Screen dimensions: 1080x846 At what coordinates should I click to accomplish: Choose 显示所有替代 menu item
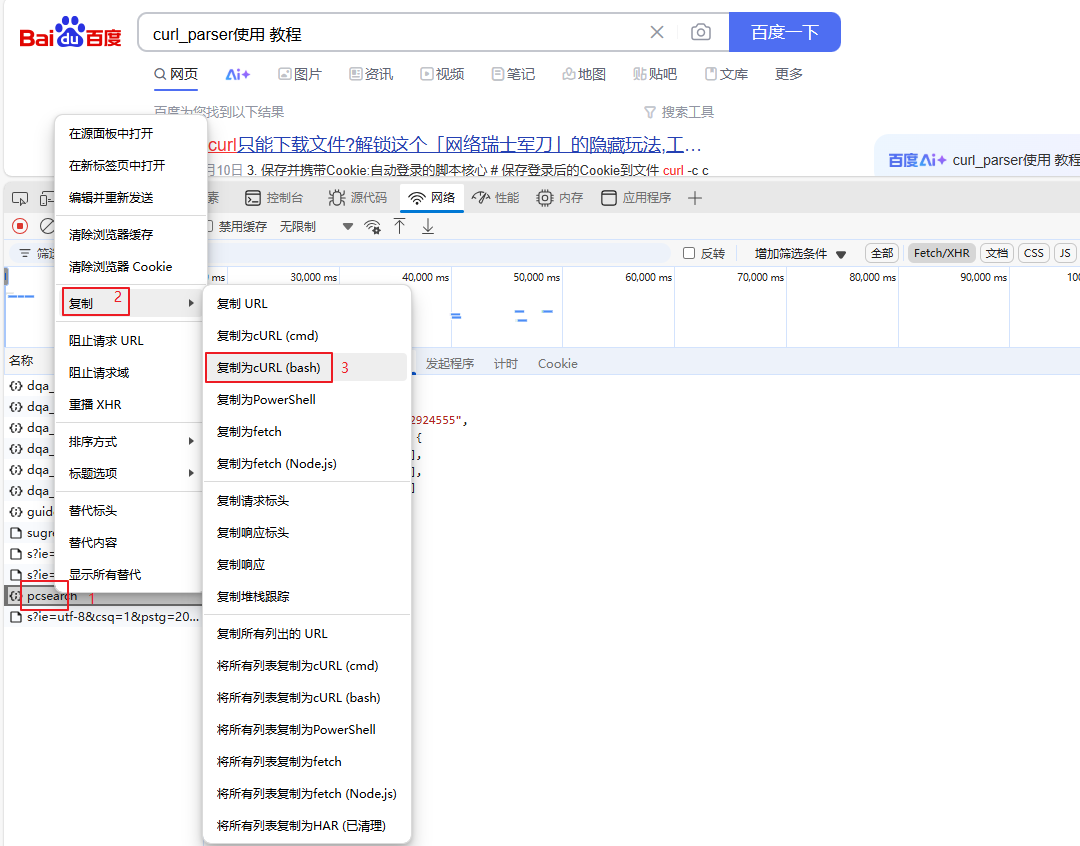pos(130,575)
